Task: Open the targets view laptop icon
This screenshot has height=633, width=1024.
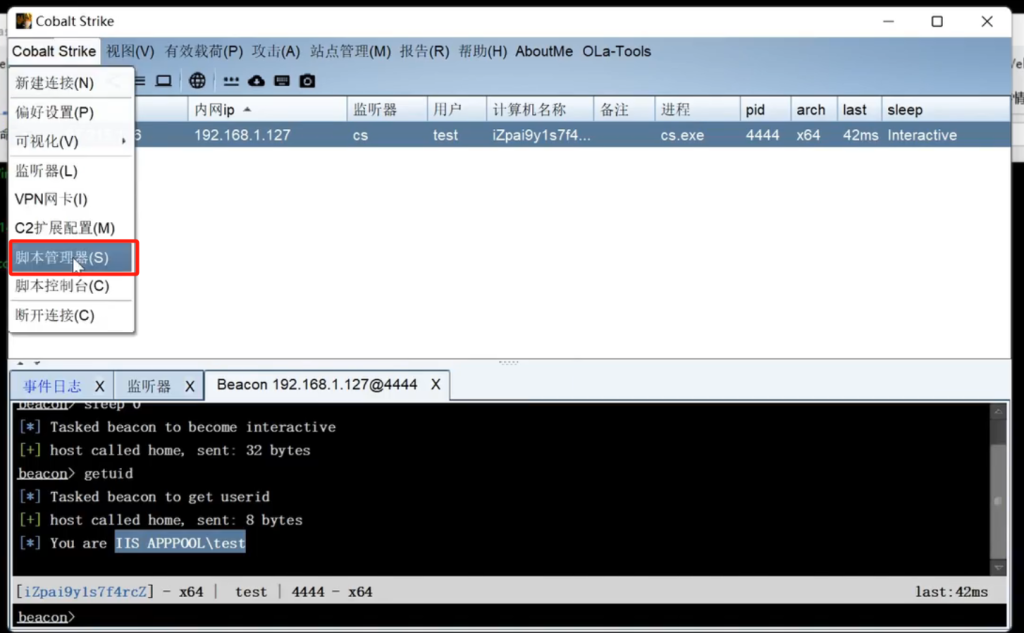Action: [163, 81]
